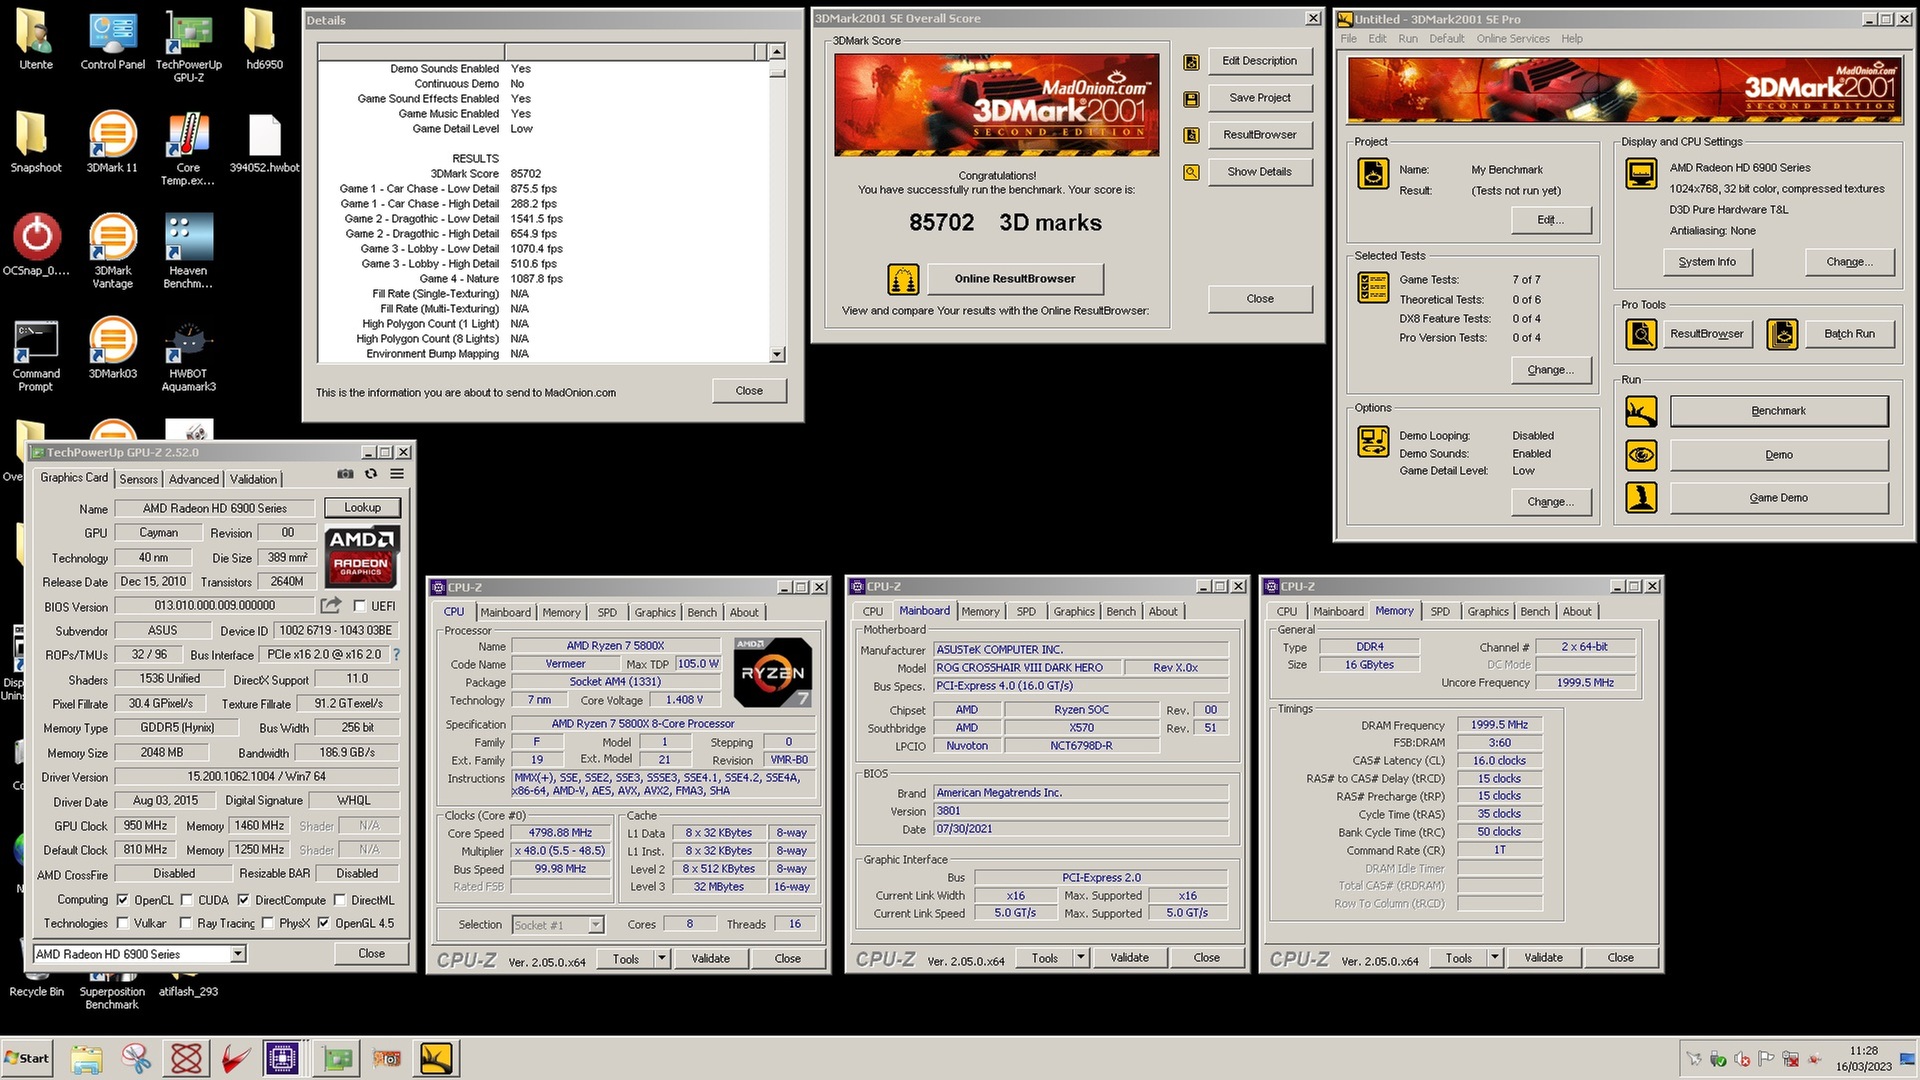
Task: Launch the Heaven Benchmark desktop shortcut
Action: pyautogui.click(x=188, y=251)
